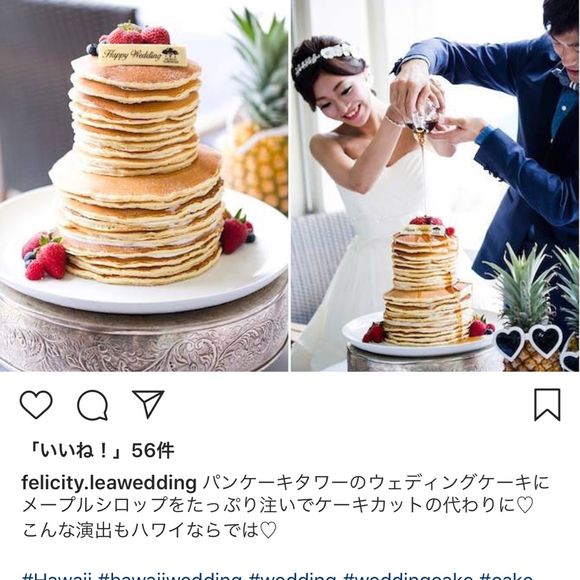580x580 pixels.
Task: Tap the syrup bottle in the couple's hands
Action: pyautogui.click(x=425, y=117)
